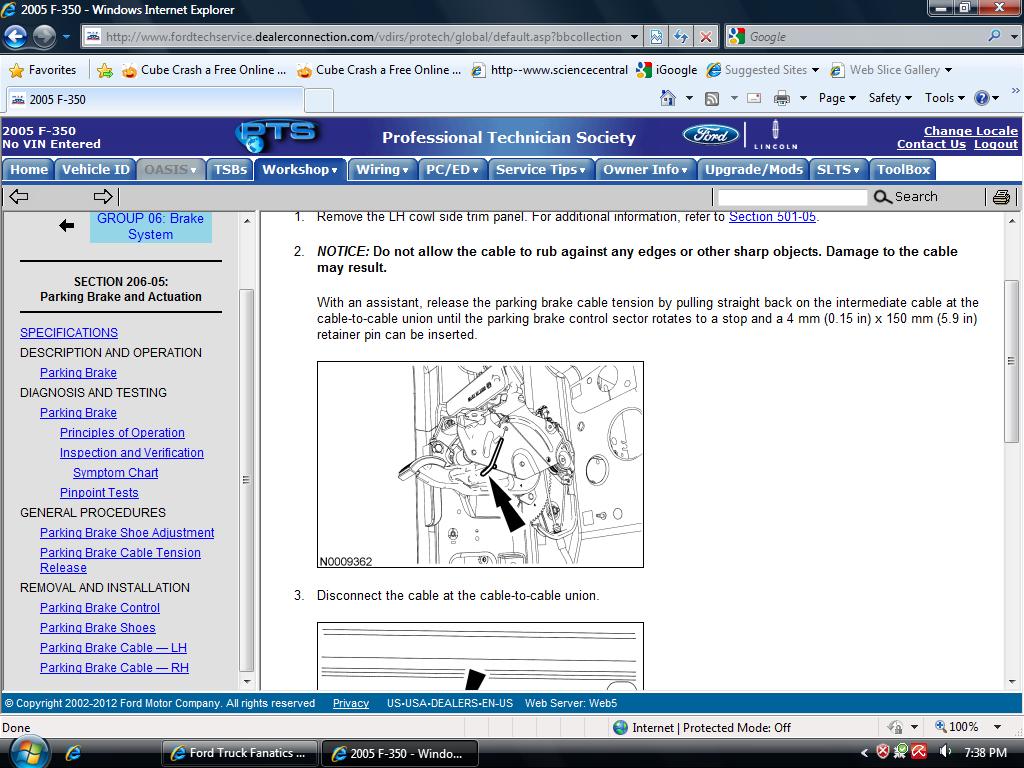Click the Print icon in command bar

tap(781, 98)
